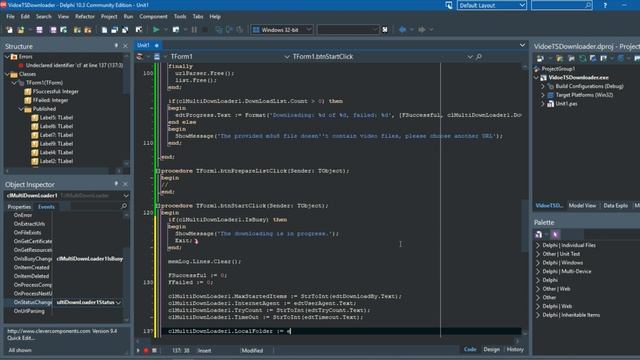The height and width of the screenshot is (360, 640).
Task: Click the Save All toolbar icon
Action: pyautogui.click(x=53, y=30)
